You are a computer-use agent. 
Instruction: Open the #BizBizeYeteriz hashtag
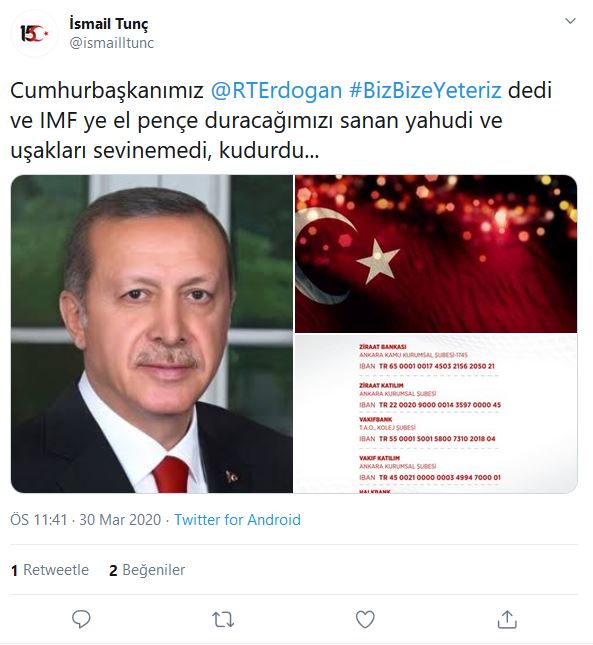point(425,90)
